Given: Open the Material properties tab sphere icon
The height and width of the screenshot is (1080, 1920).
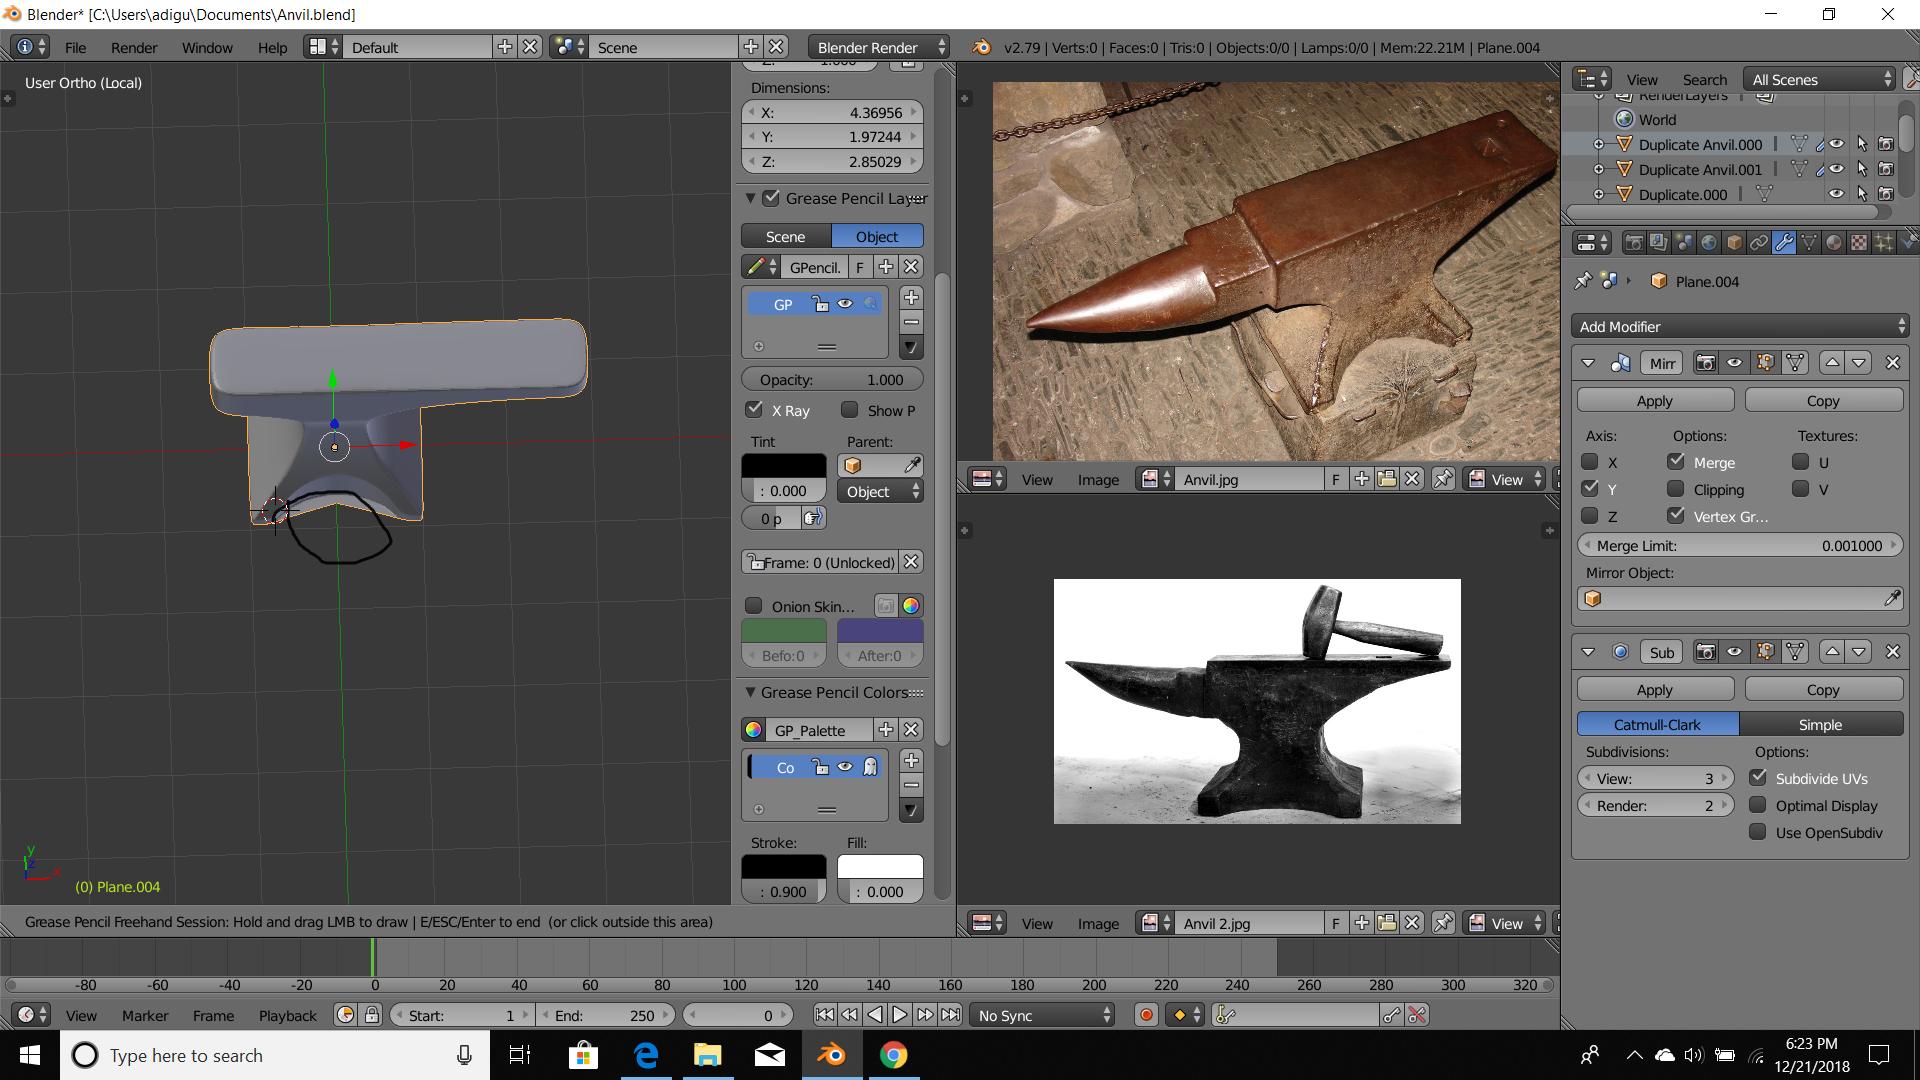Looking at the screenshot, I should pyautogui.click(x=1834, y=242).
